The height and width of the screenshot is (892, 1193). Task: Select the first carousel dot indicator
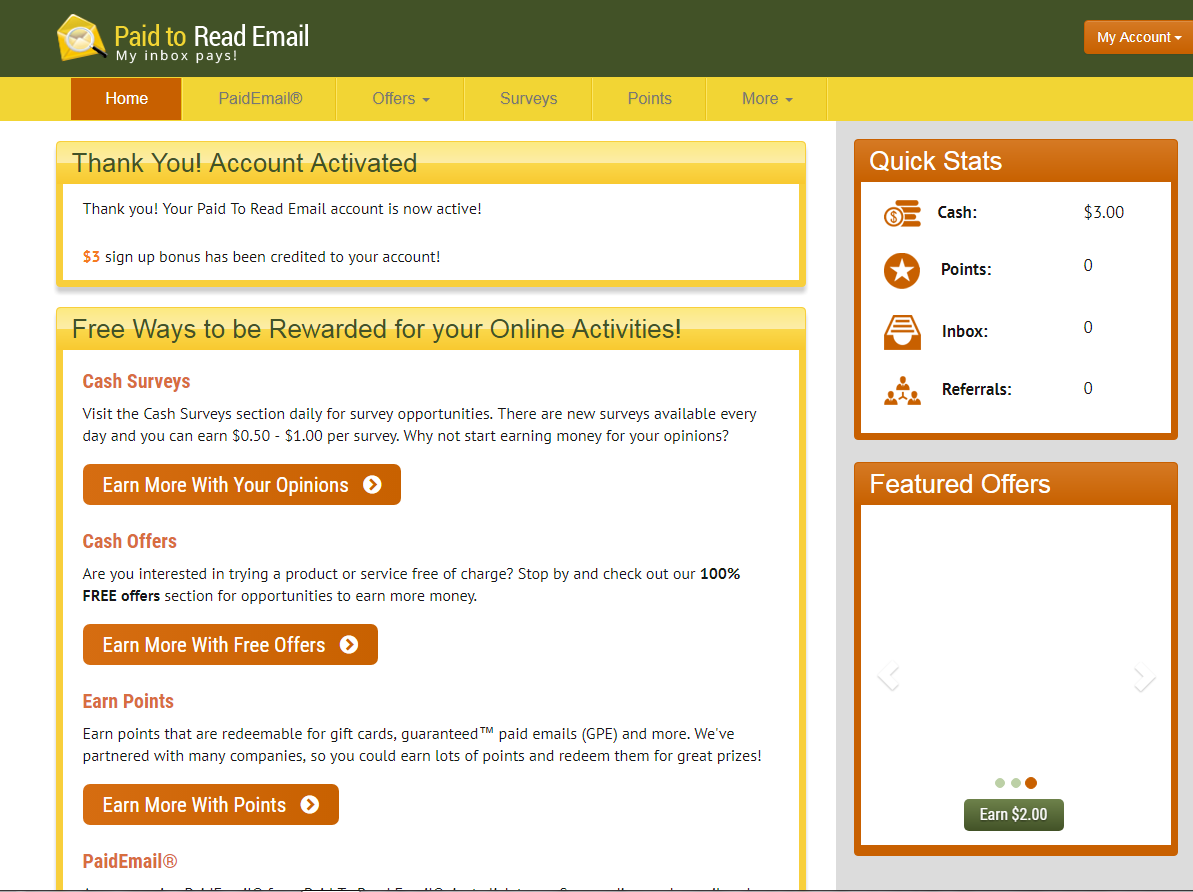[x=1000, y=782]
